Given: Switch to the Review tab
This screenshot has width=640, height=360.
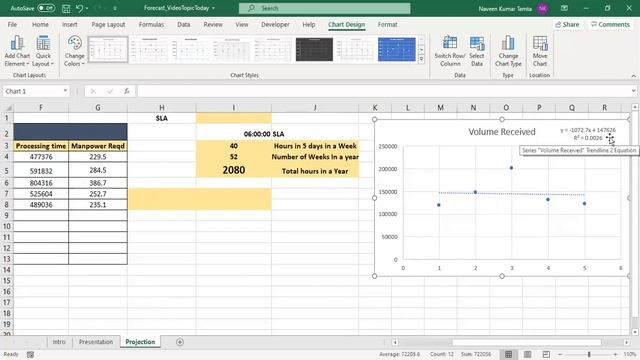Looking at the screenshot, I should 213,24.
